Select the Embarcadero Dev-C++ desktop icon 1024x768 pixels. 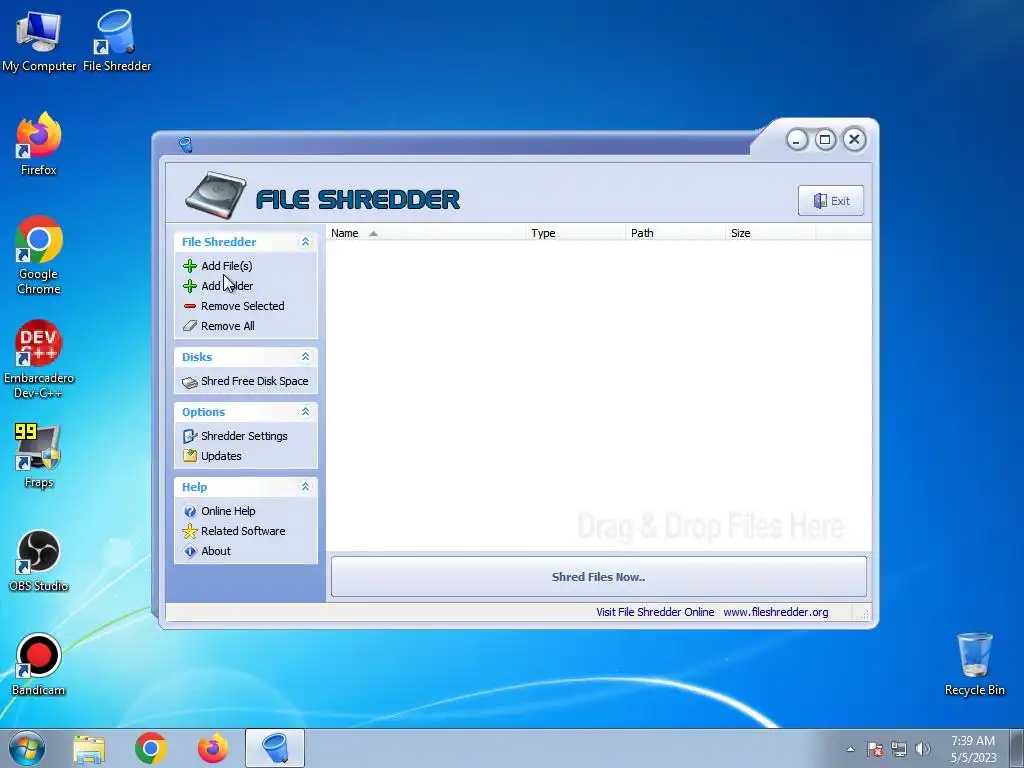tap(39, 359)
